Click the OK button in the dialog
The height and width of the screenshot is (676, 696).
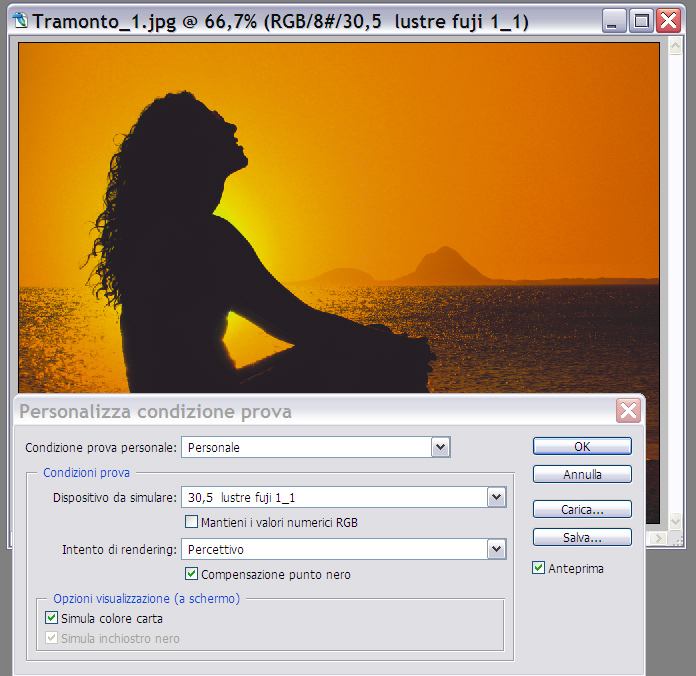click(x=582, y=446)
